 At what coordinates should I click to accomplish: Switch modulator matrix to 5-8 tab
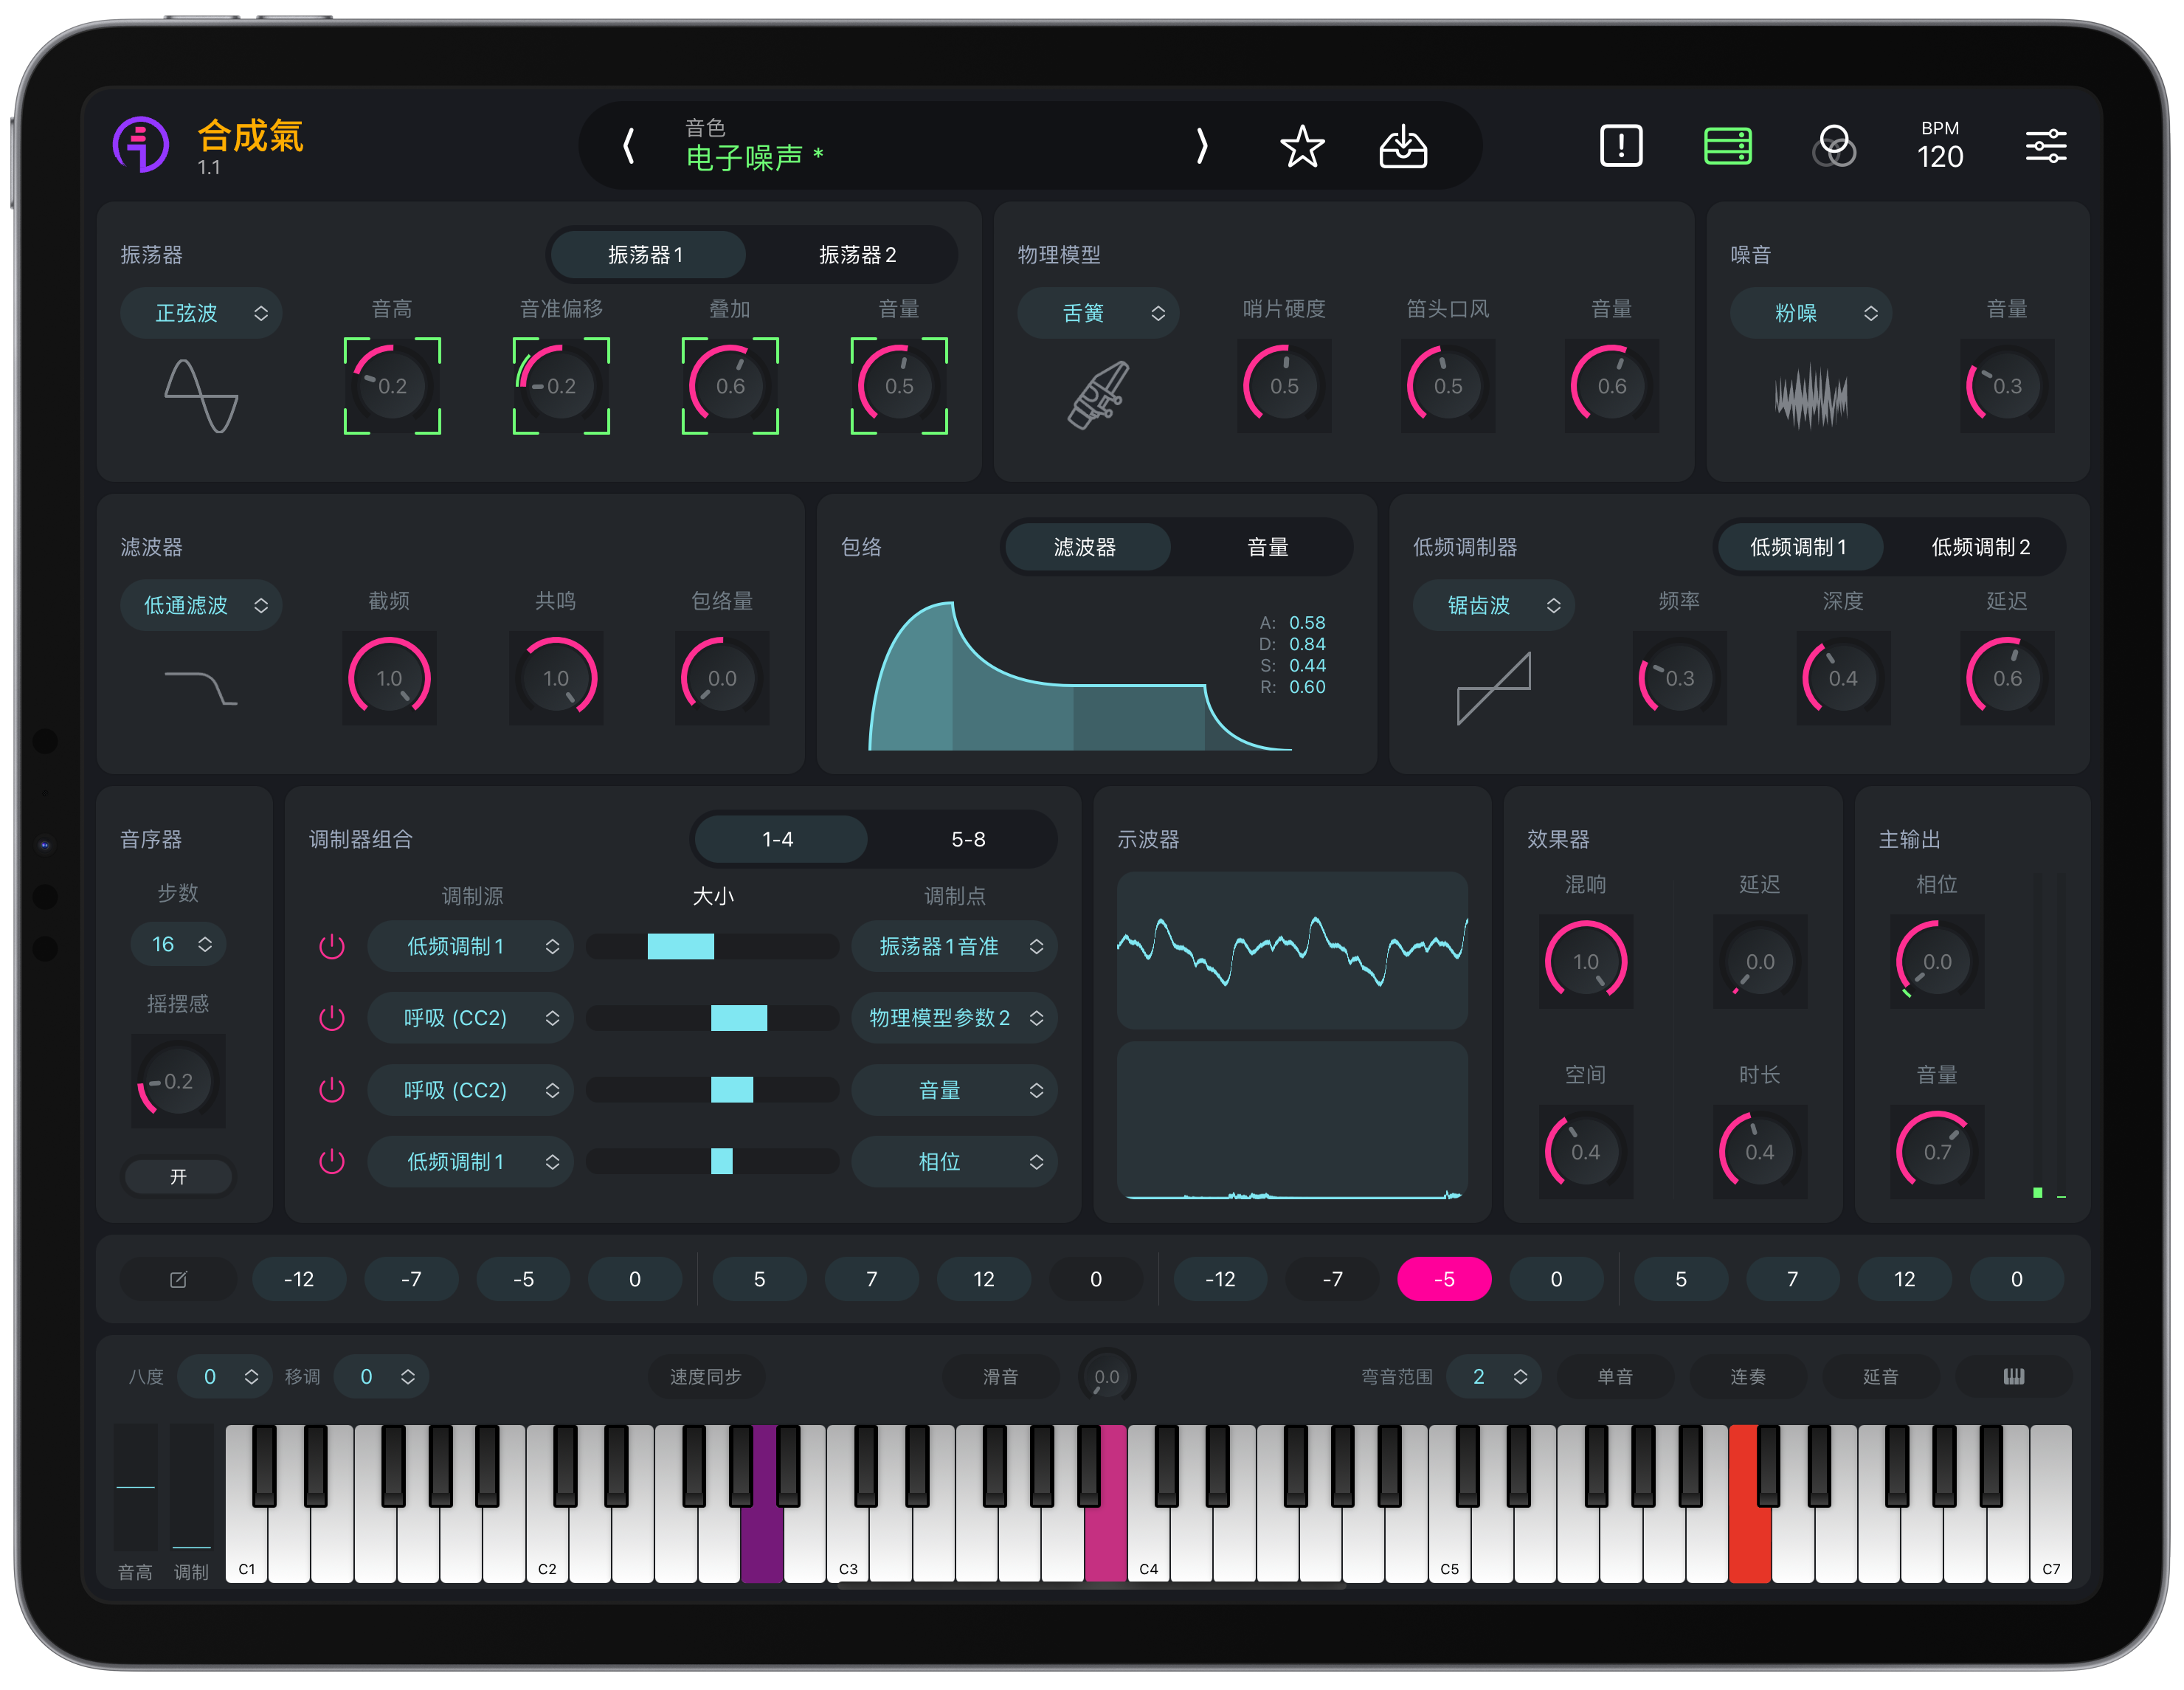(x=967, y=839)
